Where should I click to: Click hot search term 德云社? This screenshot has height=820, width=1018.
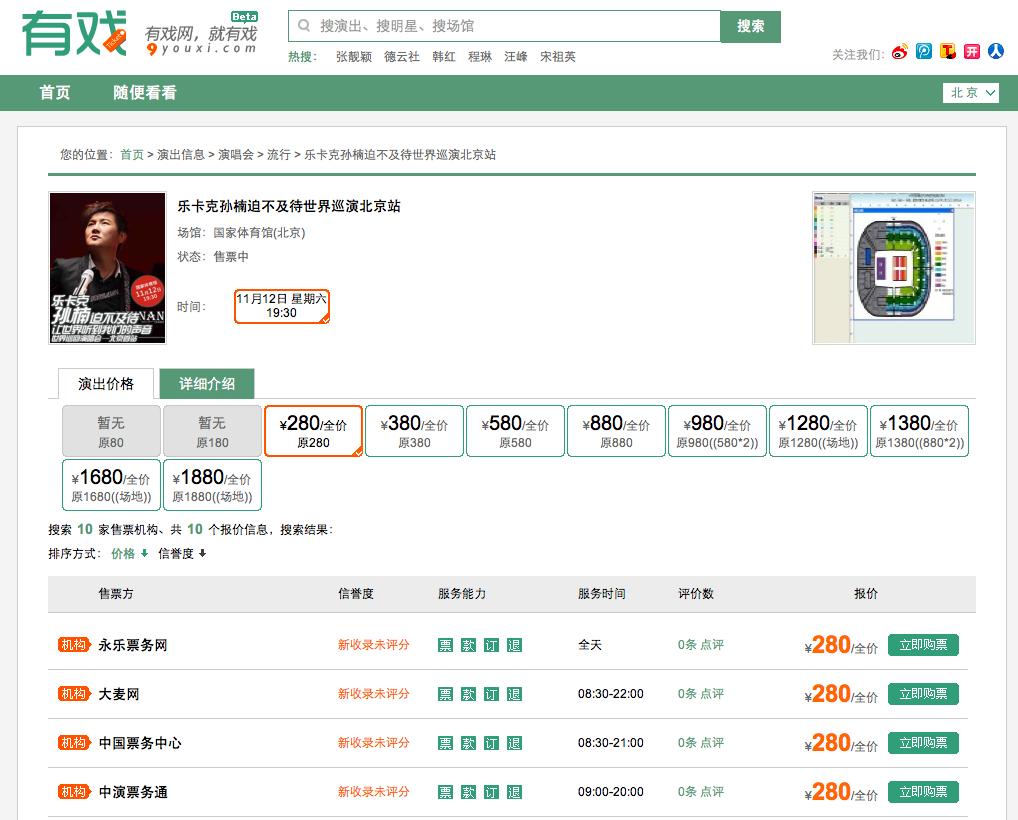tap(402, 56)
